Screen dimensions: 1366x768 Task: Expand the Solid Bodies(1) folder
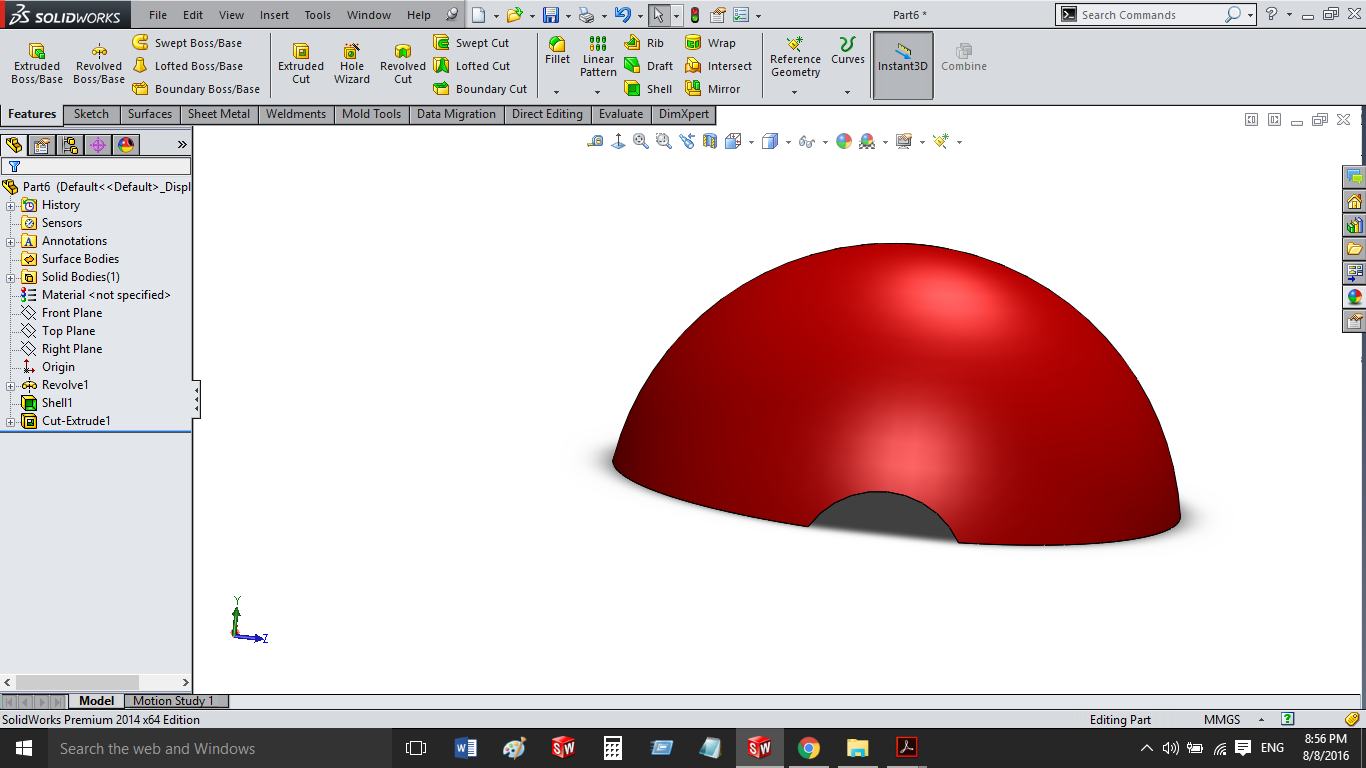point(11,277)
